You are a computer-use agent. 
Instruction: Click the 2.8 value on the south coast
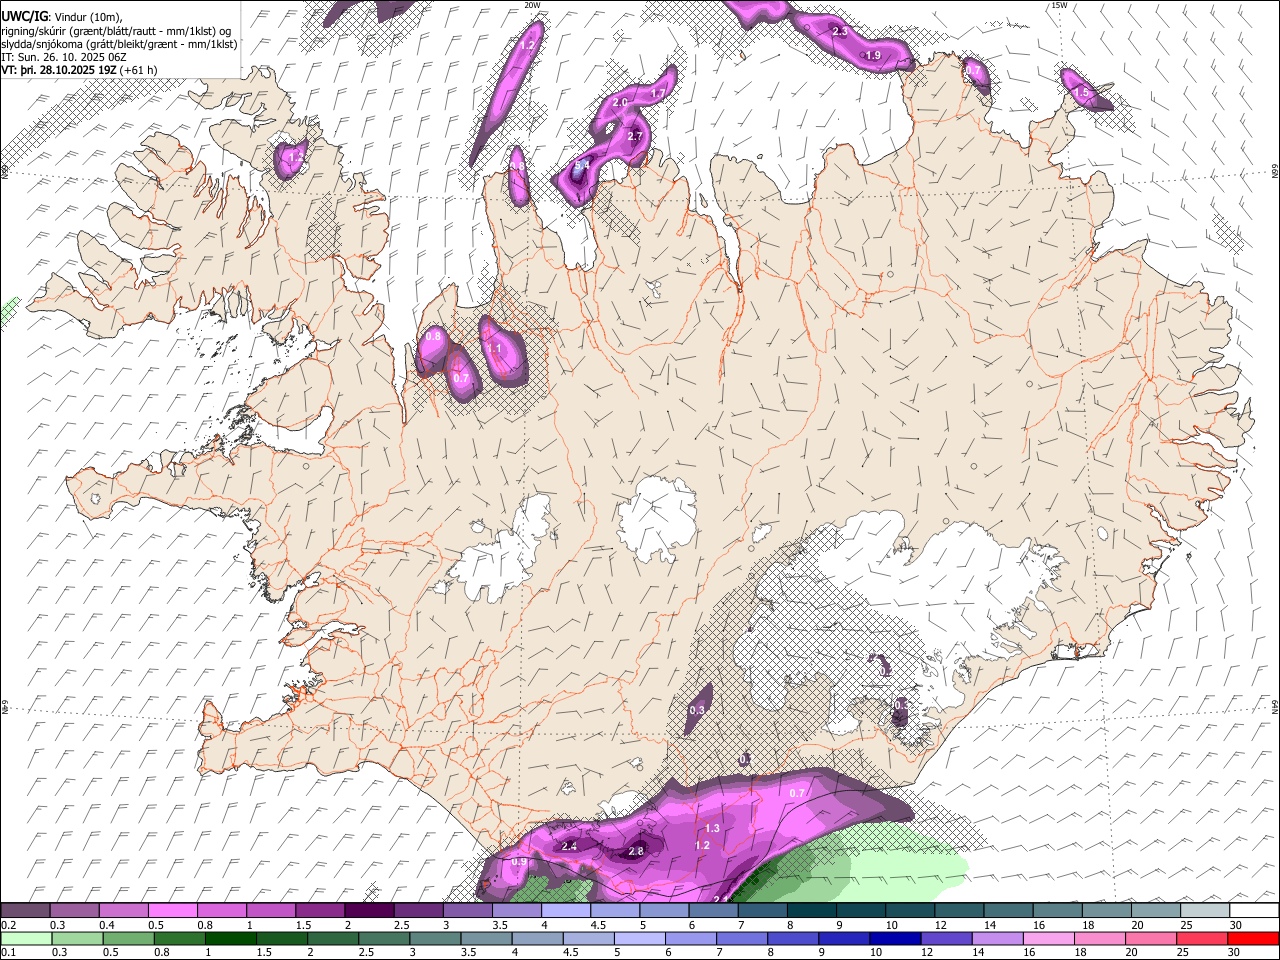[x=636, y=852]
